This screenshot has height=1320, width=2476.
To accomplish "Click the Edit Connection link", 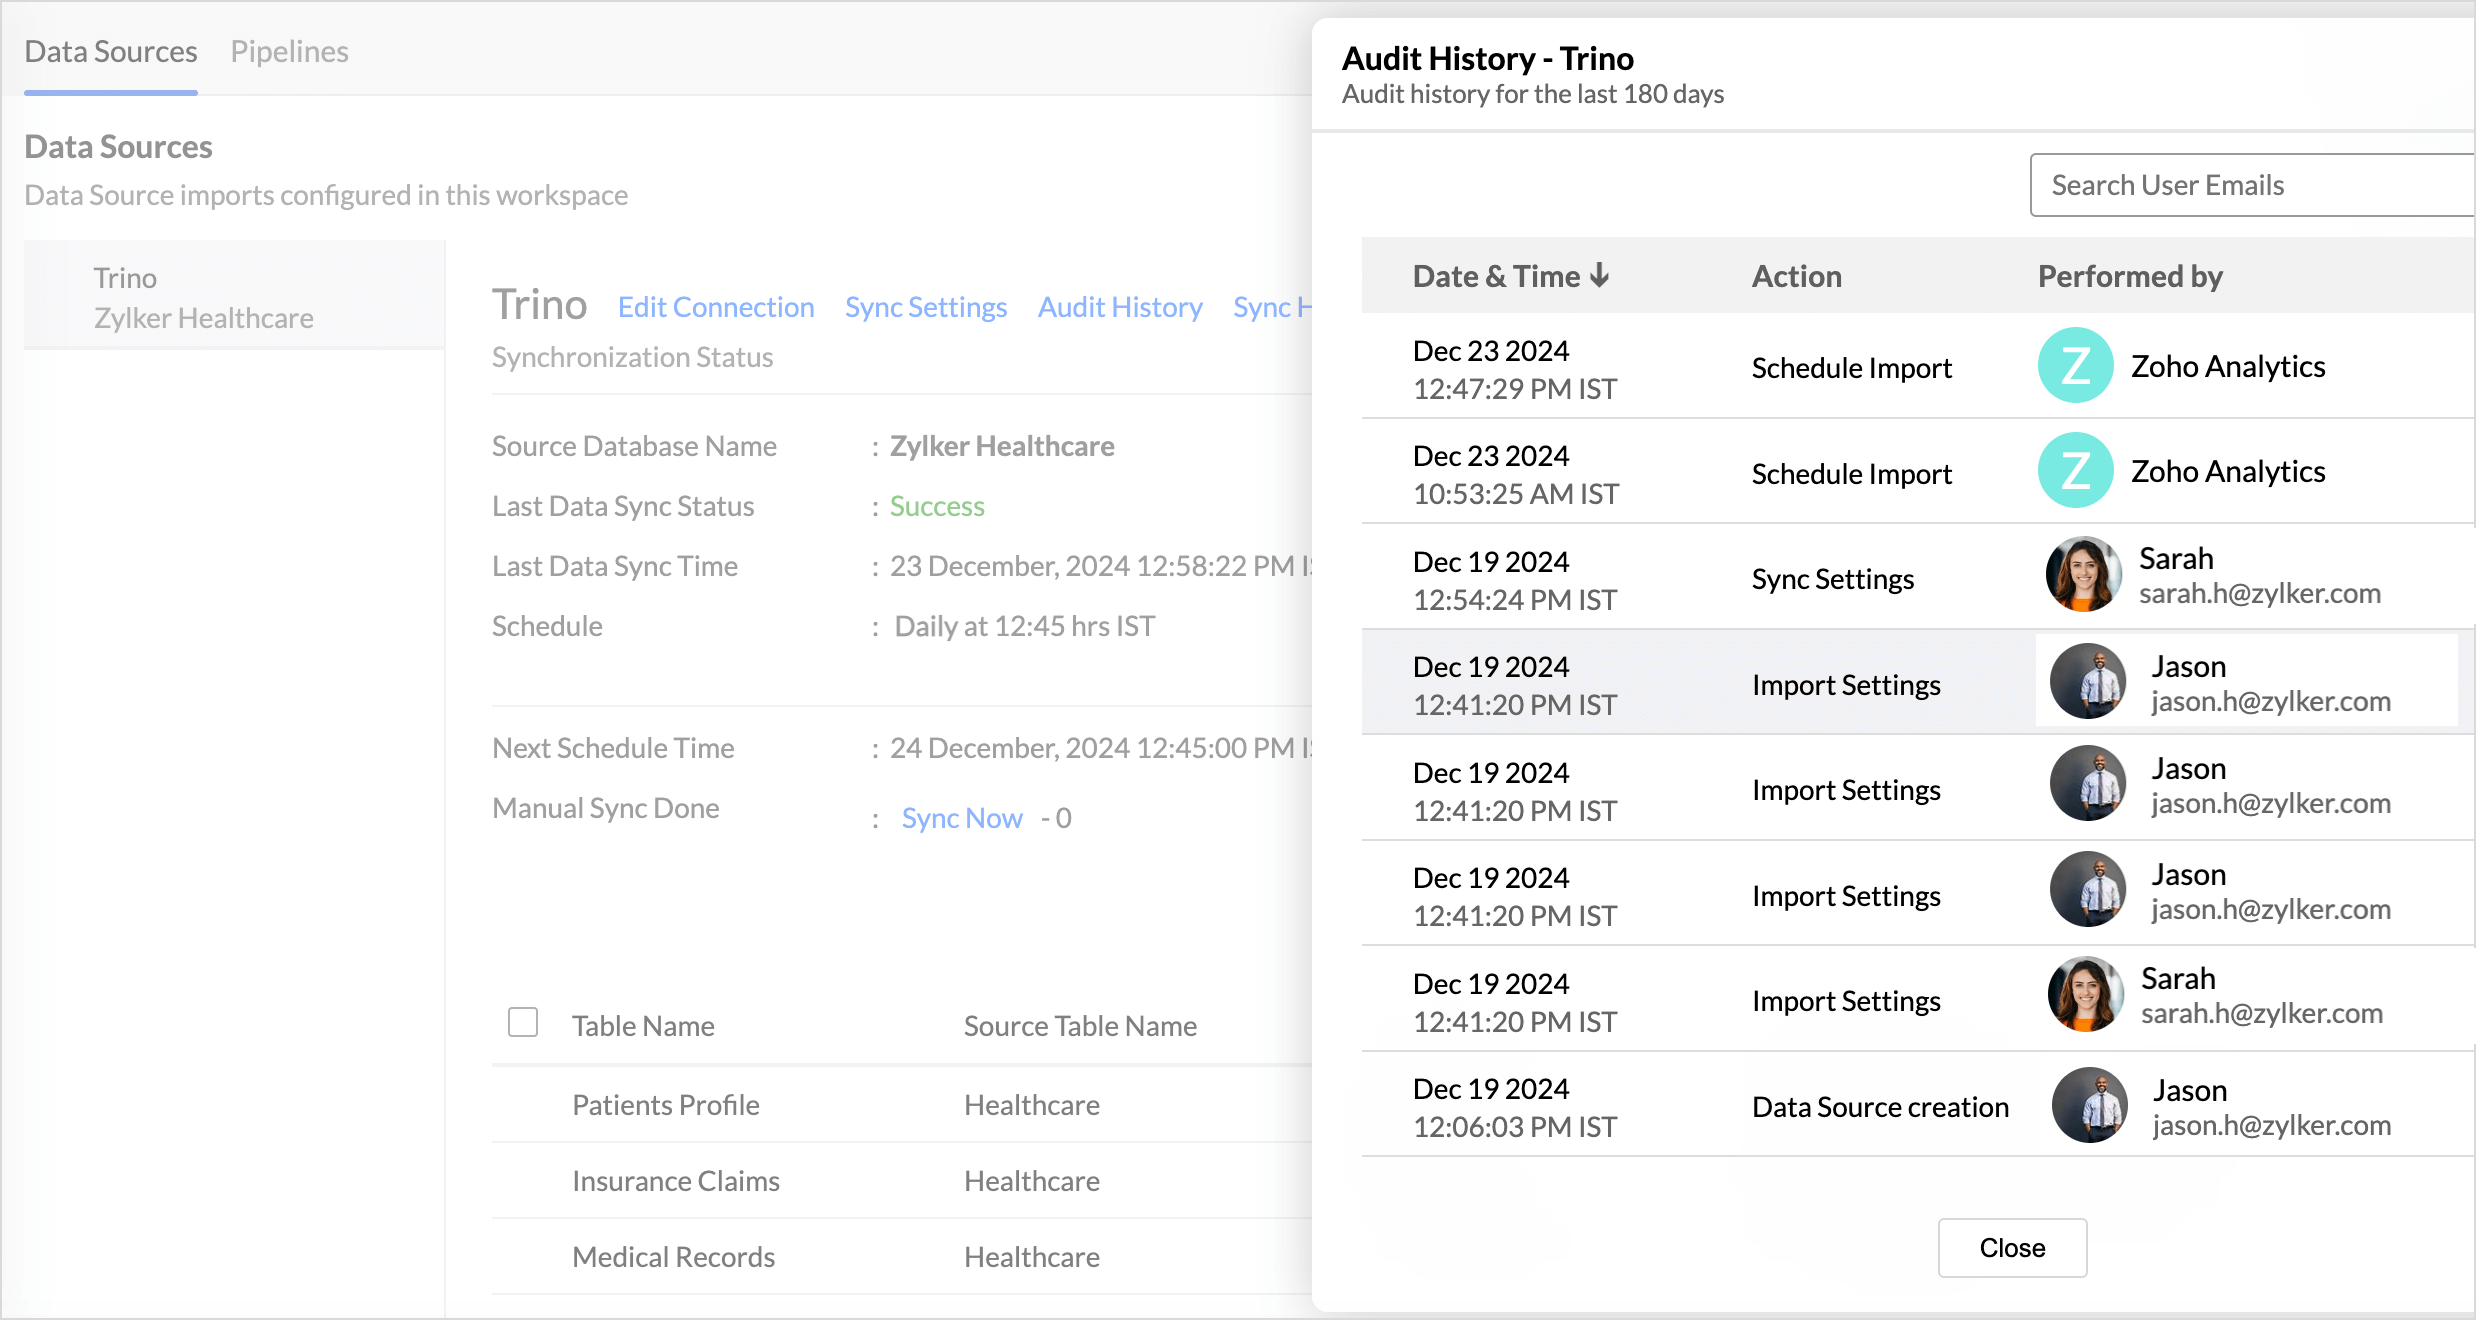I will click(716, 307).
